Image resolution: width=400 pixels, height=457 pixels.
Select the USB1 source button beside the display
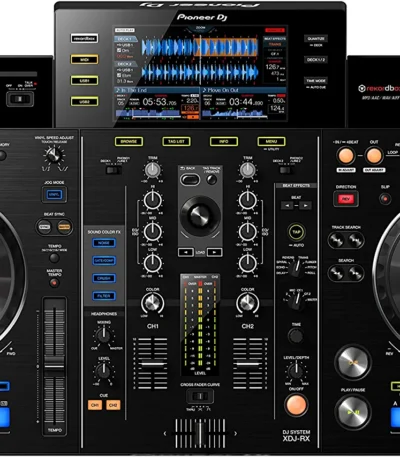84,80
